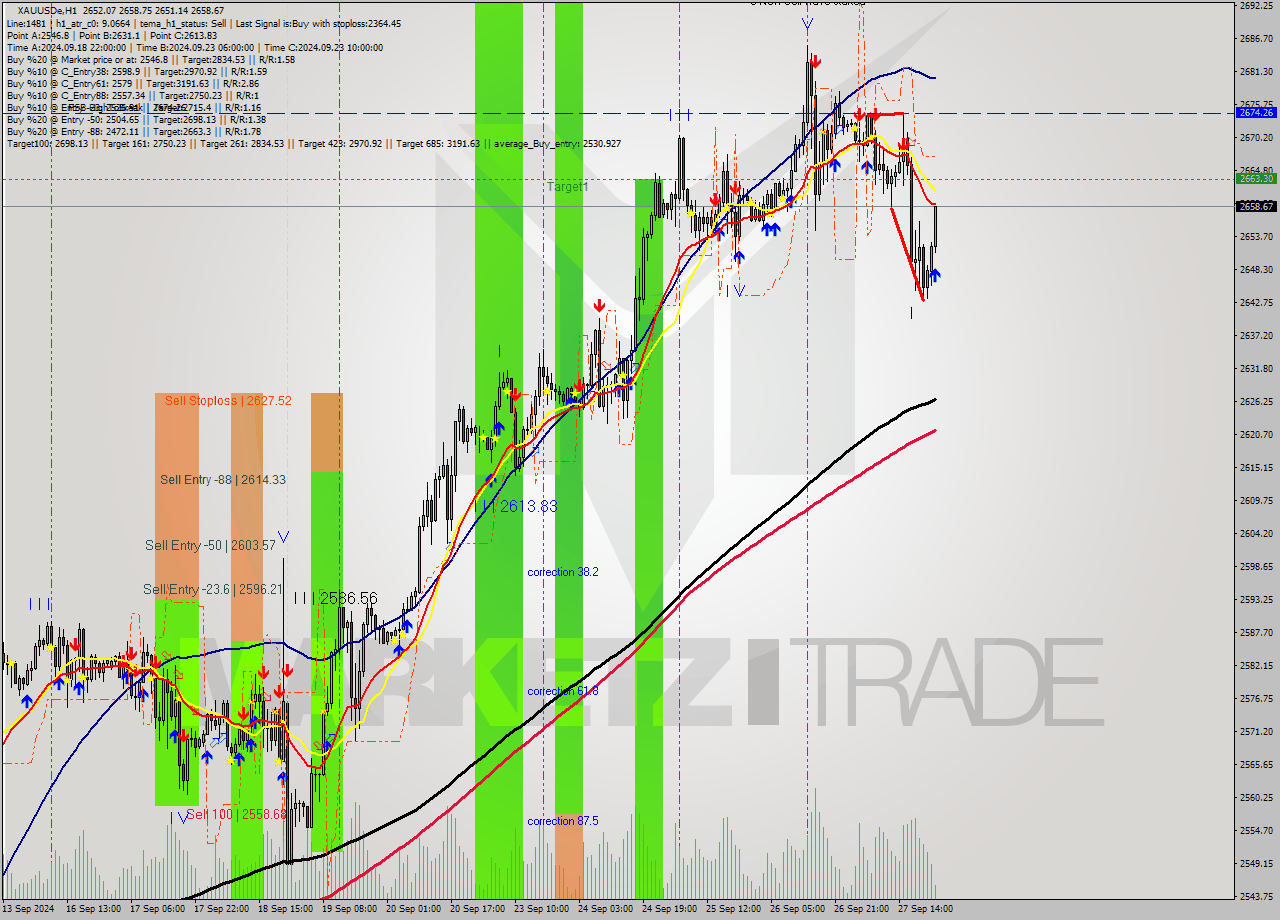Select the 'correction 38.2' label
The width and height of the screenshot is (1280, 920).
tap(563, 572)
